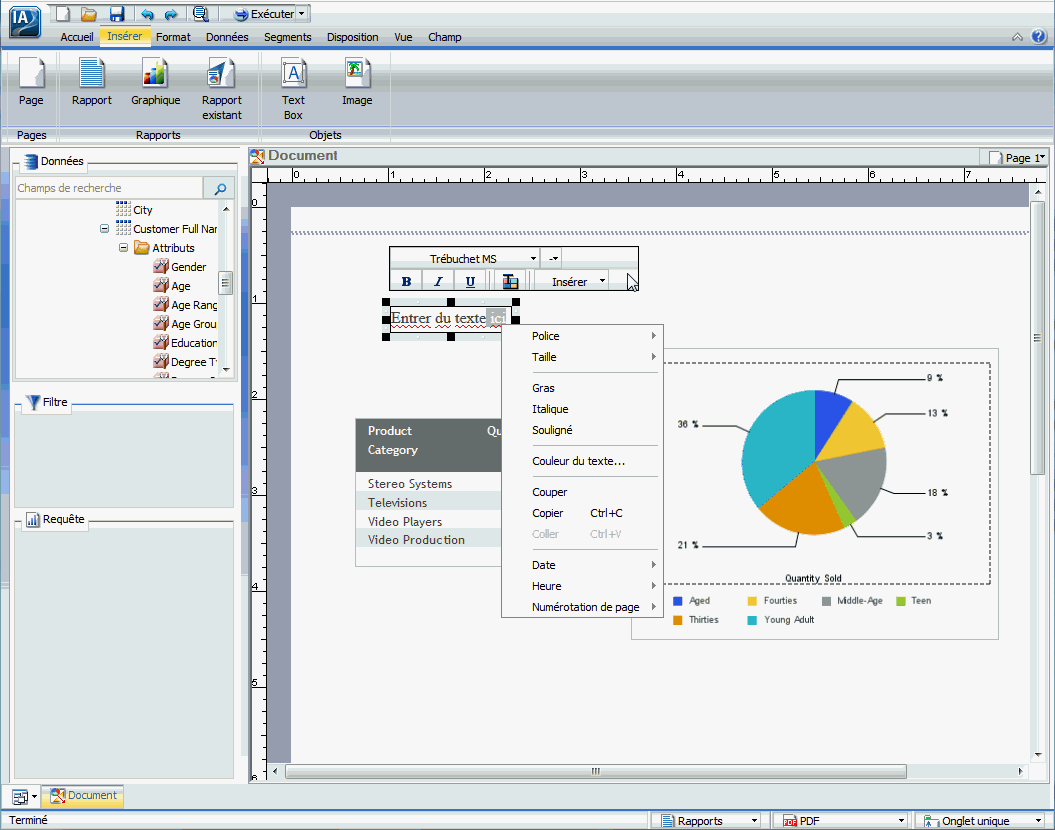Redo the last undone action
The image size is (1055, 830).
point(172,13)
